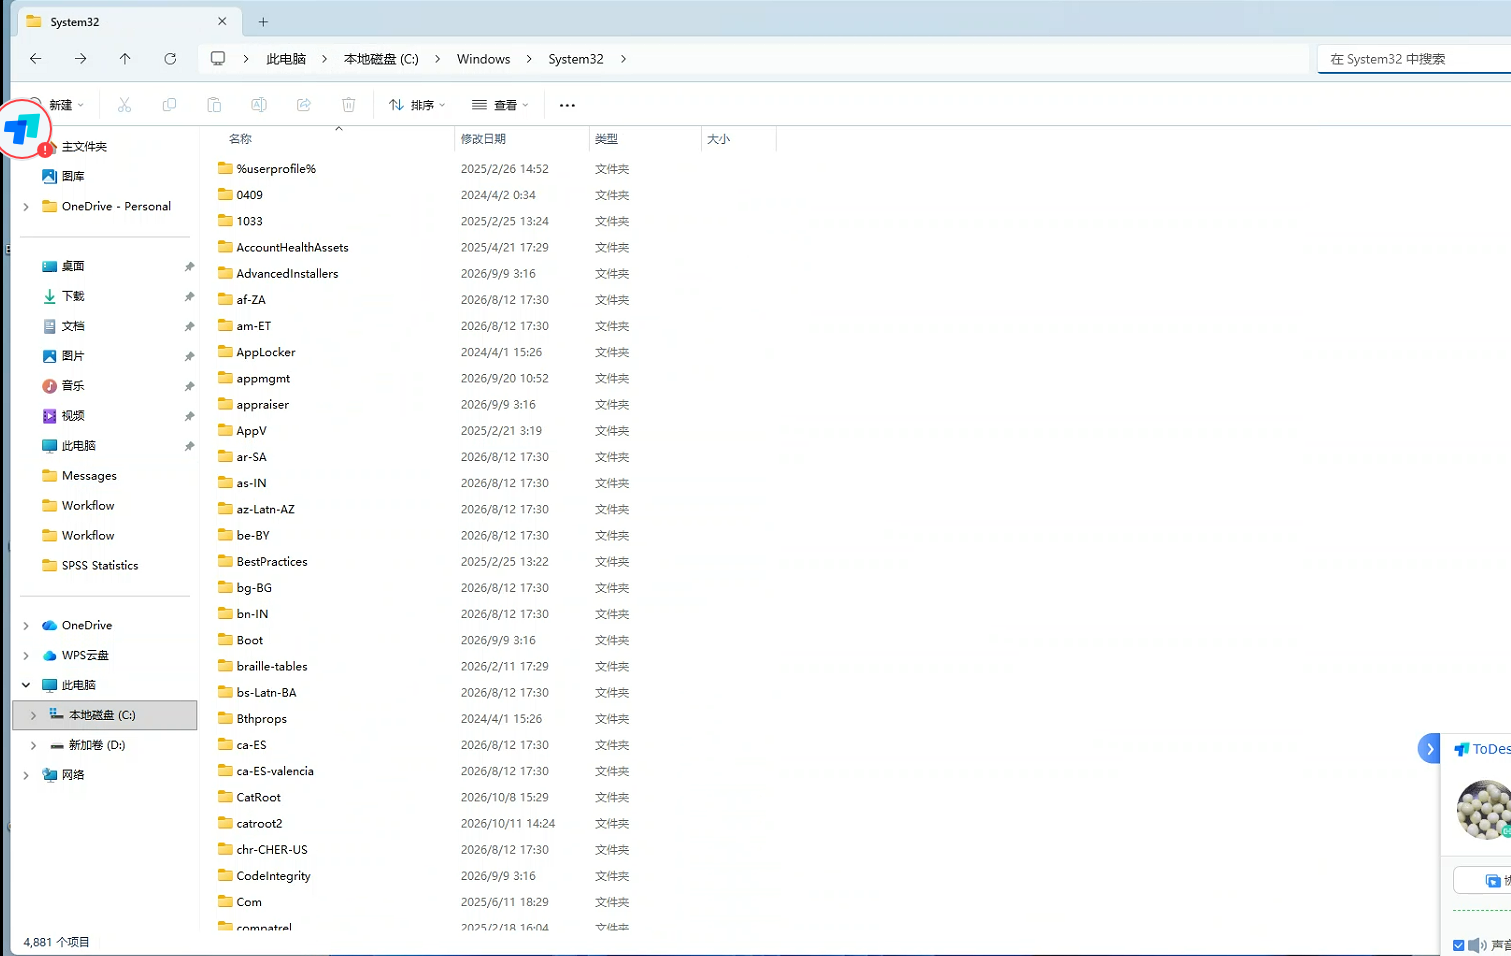1511x956 pixels.
Task: Uncheck the 声音 sound checkbox in ToDesk
Action: (x=1458, y=945)
